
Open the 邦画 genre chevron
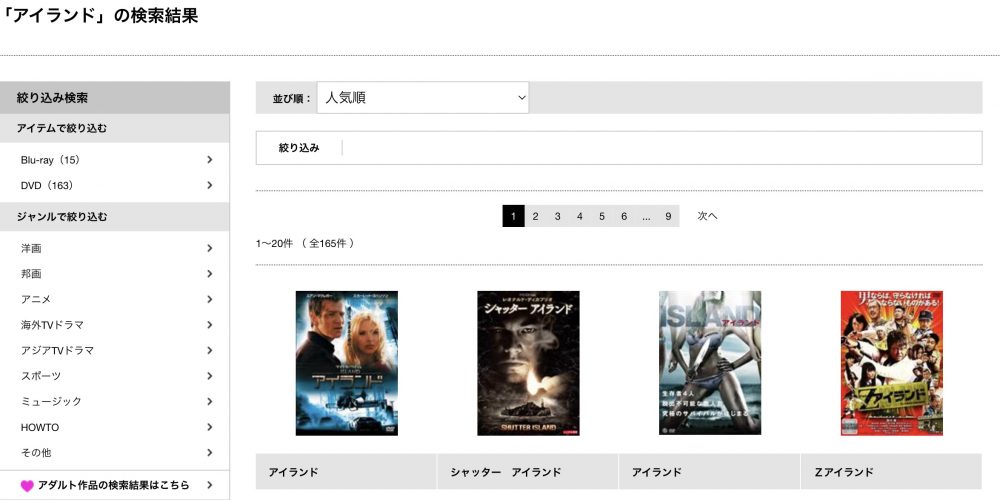(x=210, y=274)
